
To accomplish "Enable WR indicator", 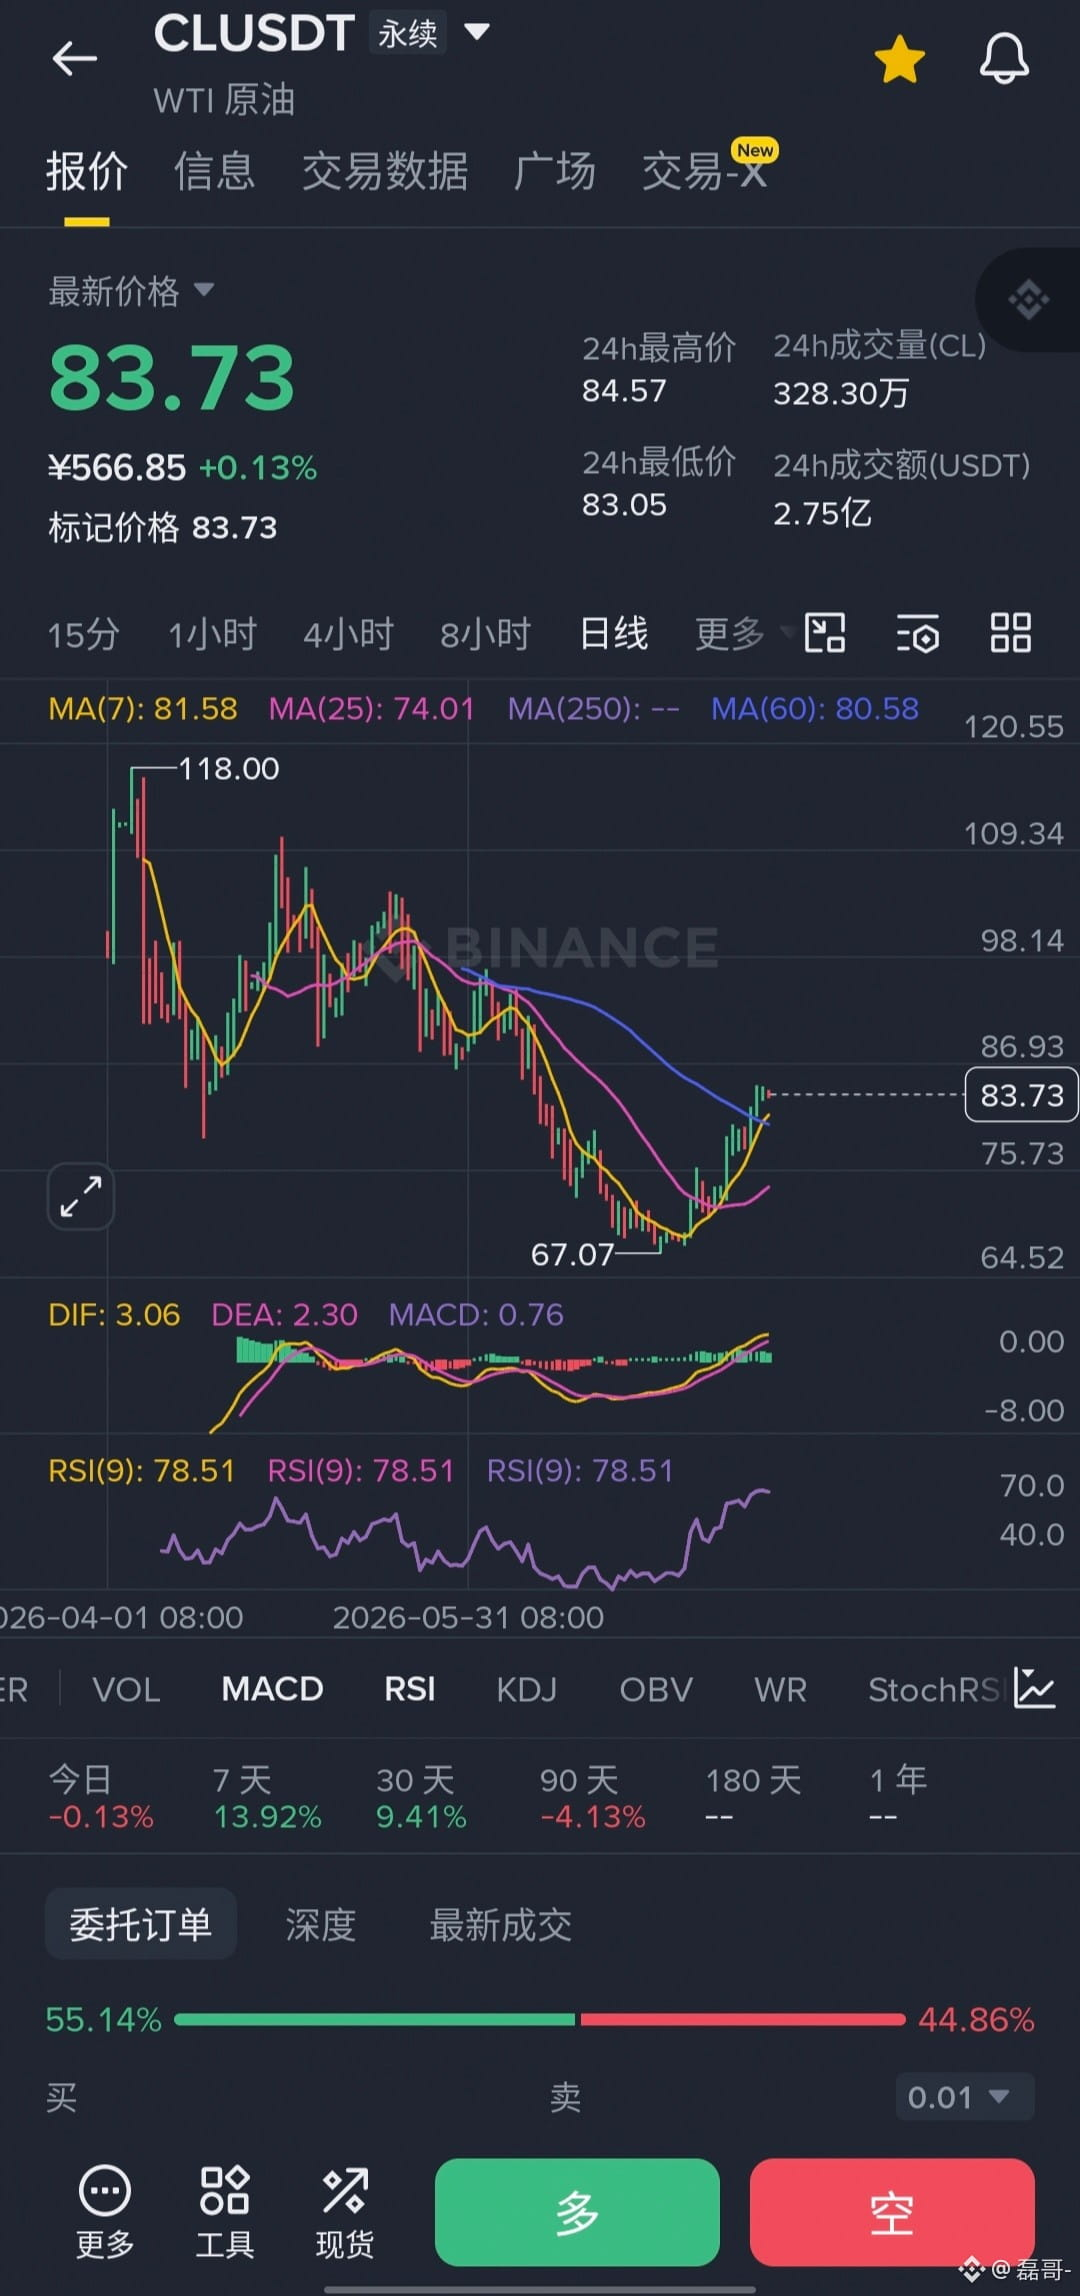I will tap(780, 1690).
